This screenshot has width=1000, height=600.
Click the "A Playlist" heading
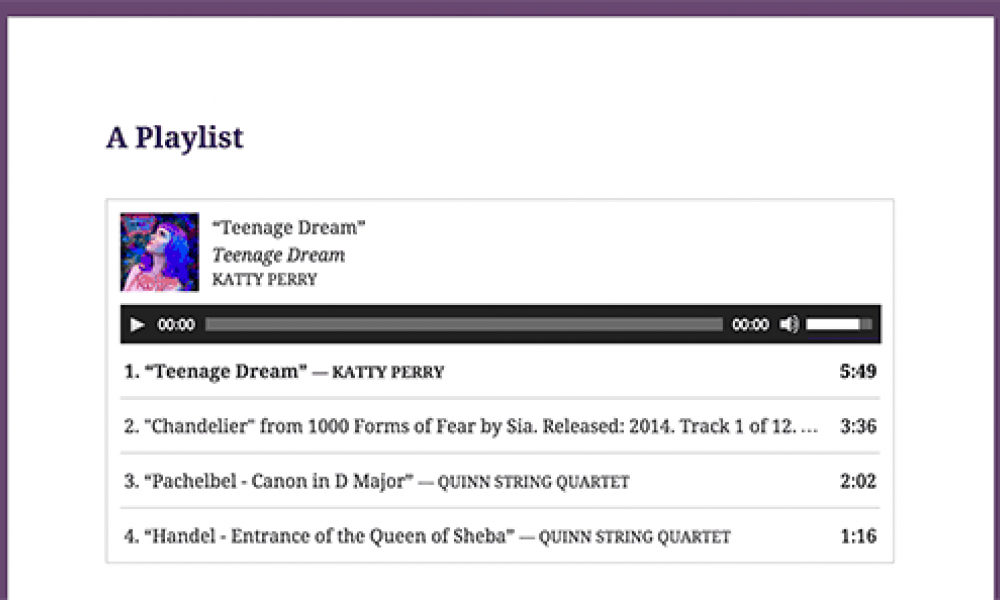(x=175, y=137)
